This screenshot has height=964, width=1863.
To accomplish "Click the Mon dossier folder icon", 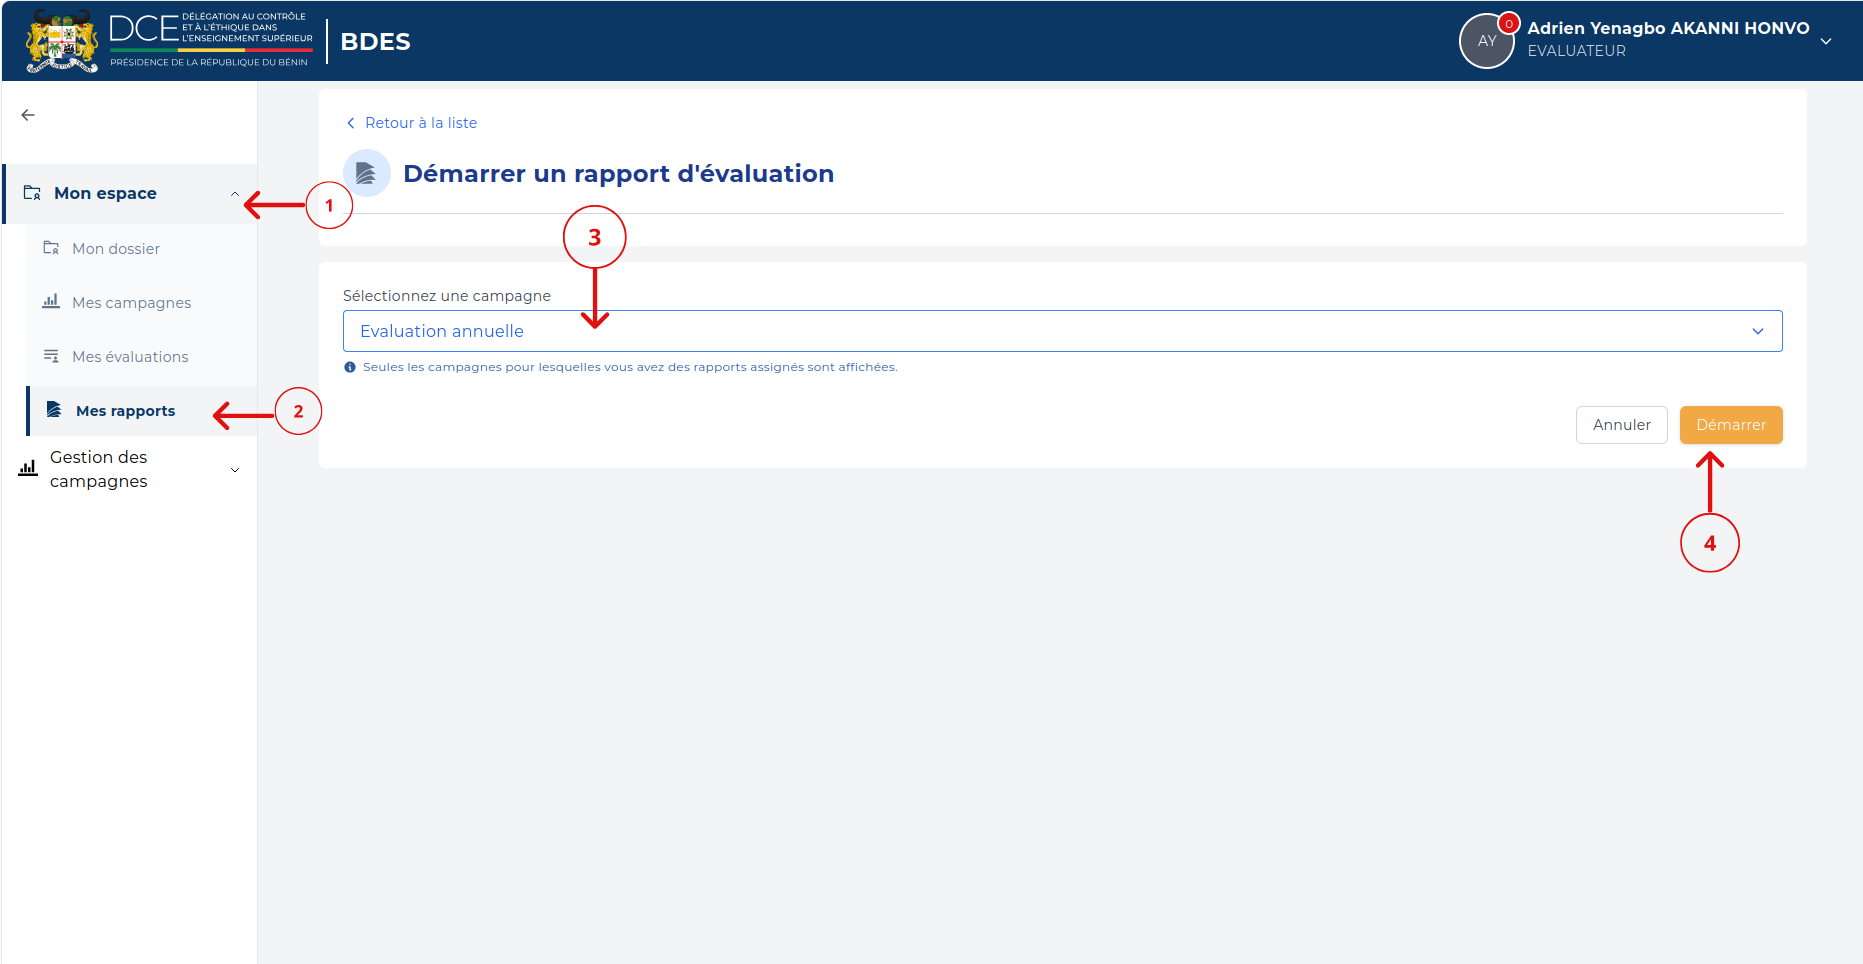I will [x=51, y=248].
